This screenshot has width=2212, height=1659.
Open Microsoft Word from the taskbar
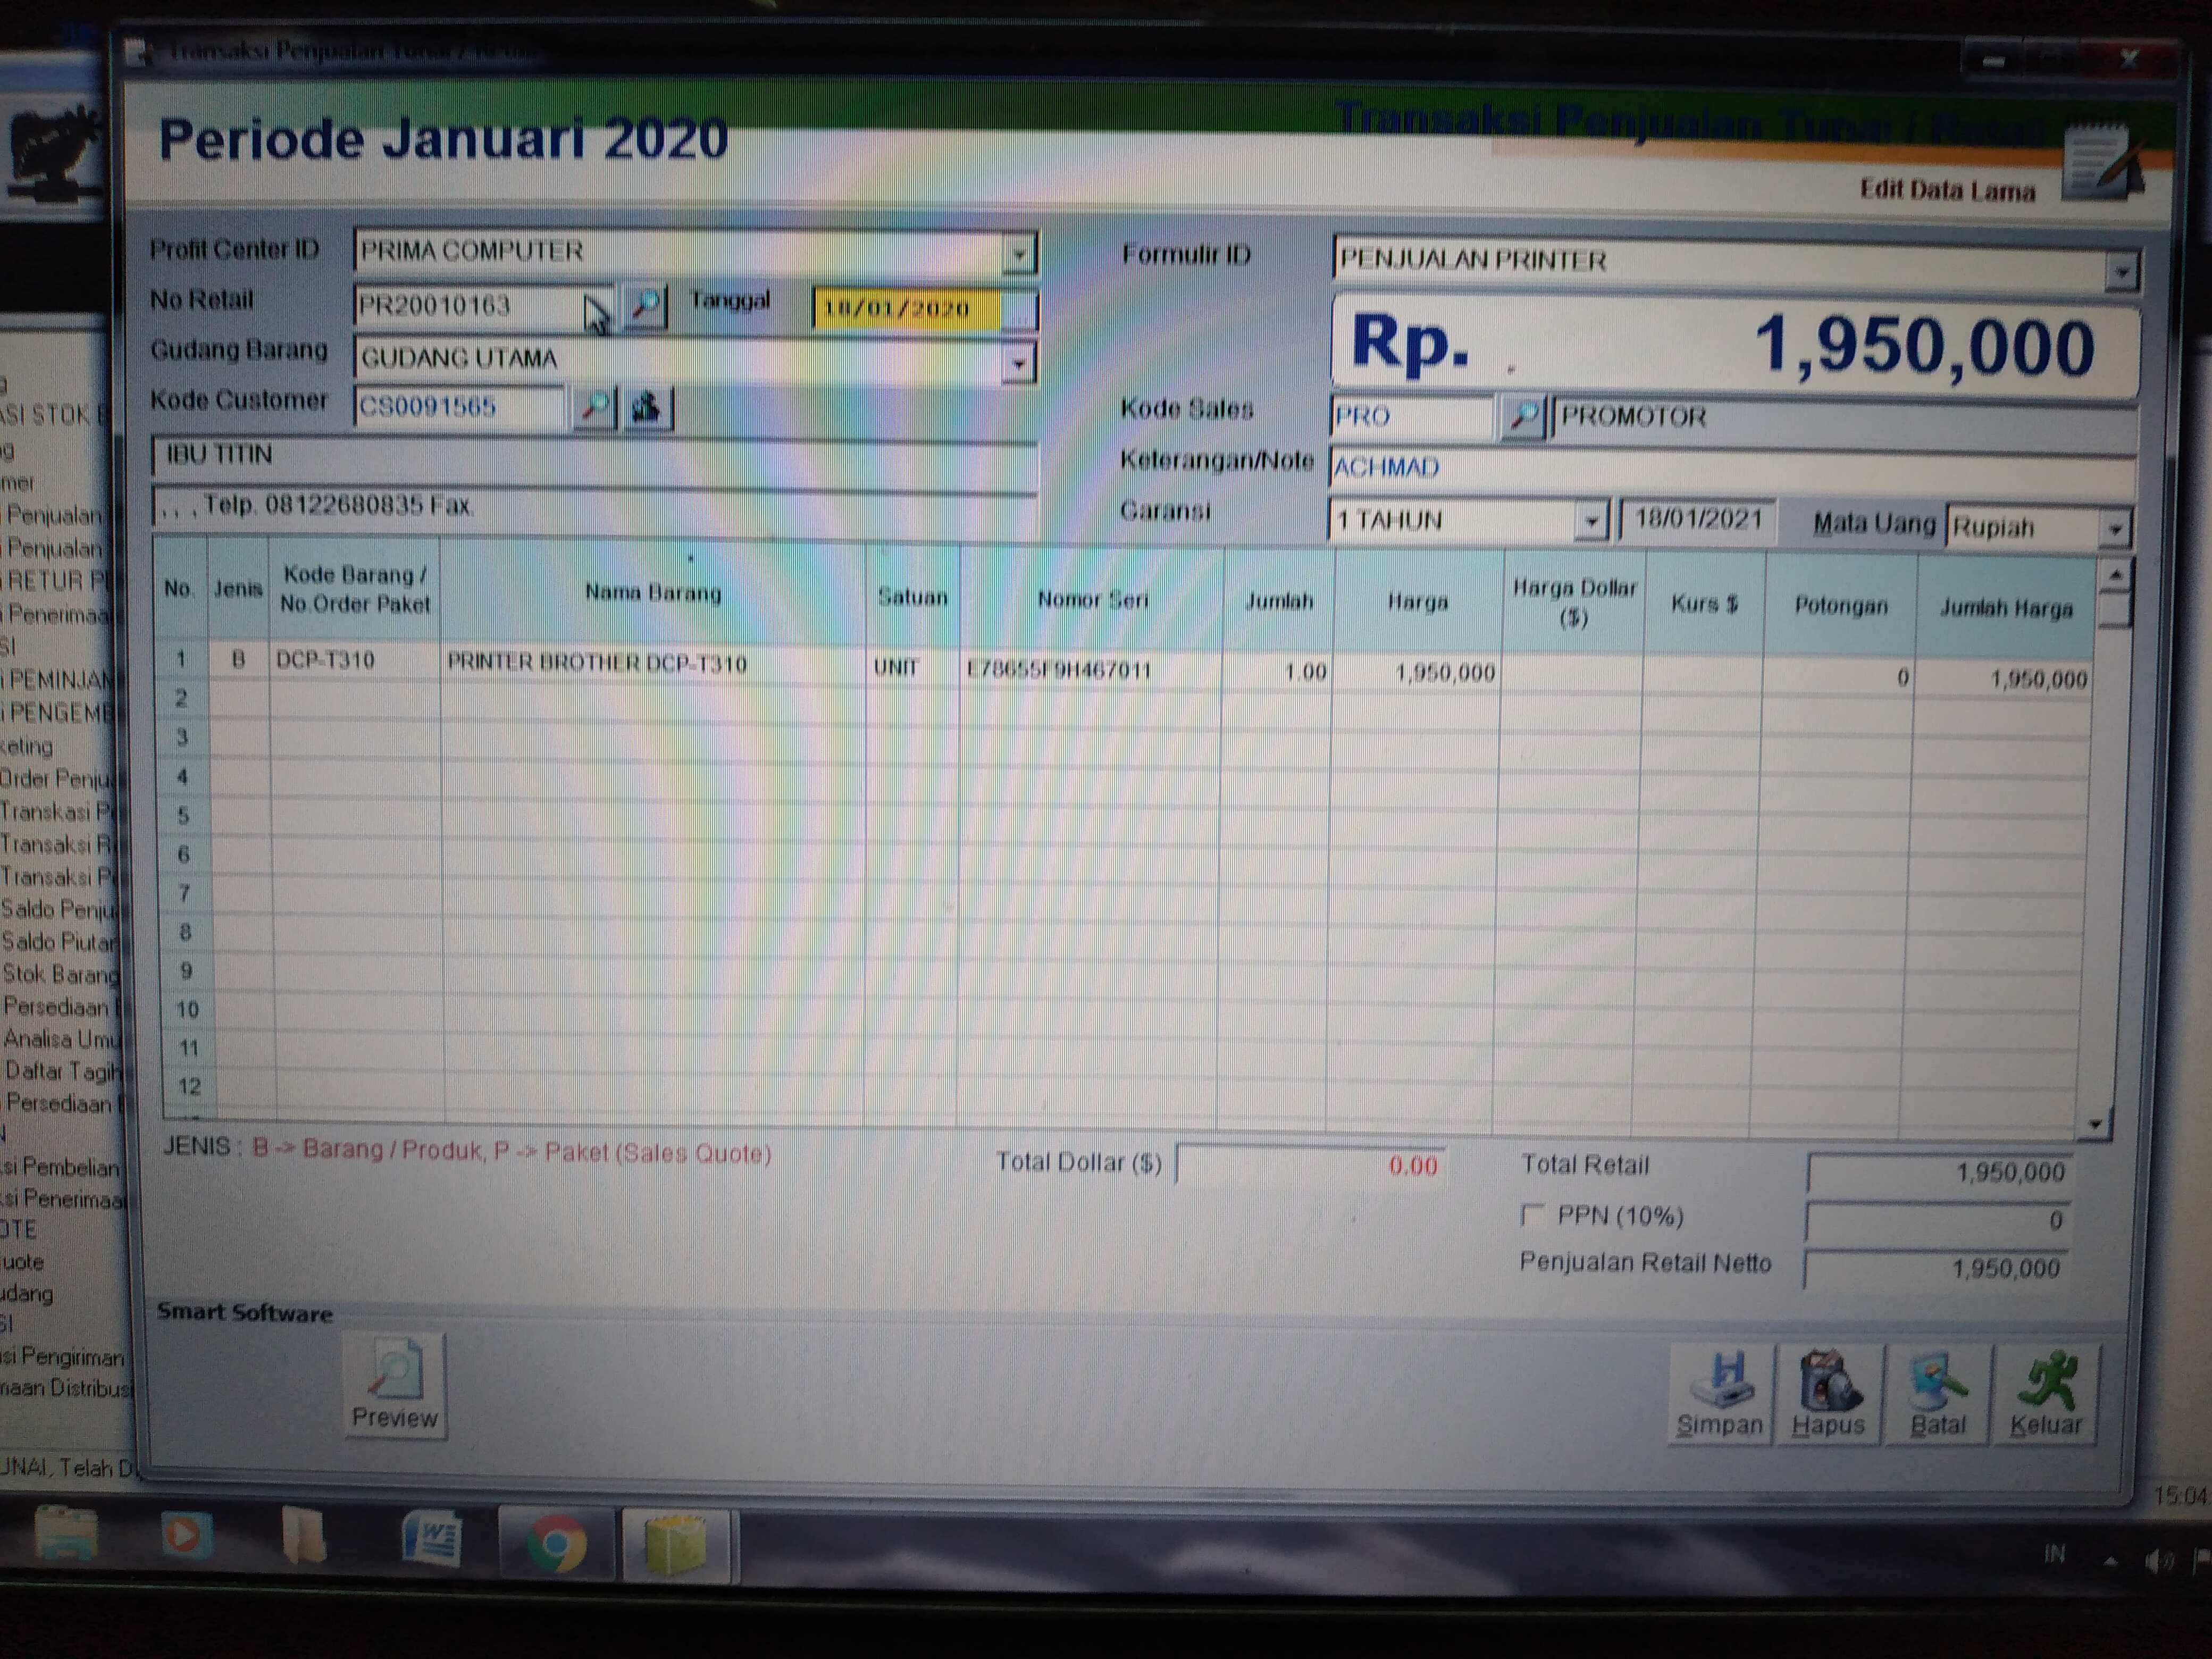[432, 1539]
